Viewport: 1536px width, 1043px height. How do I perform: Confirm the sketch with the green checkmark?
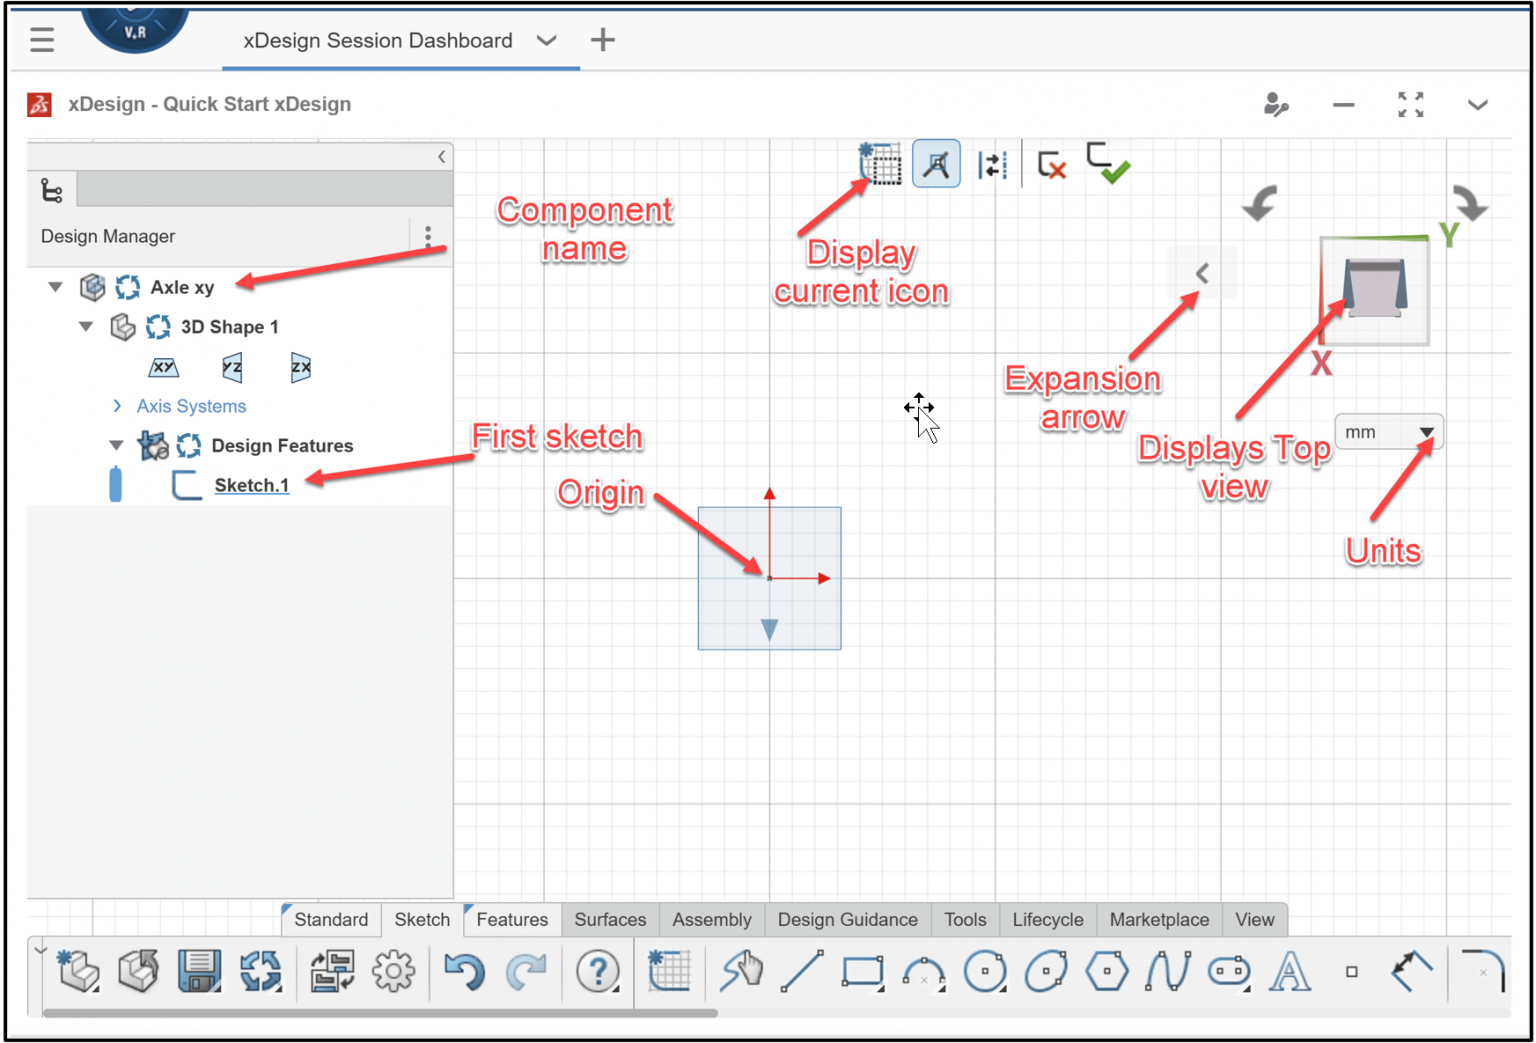point(1109,165)
